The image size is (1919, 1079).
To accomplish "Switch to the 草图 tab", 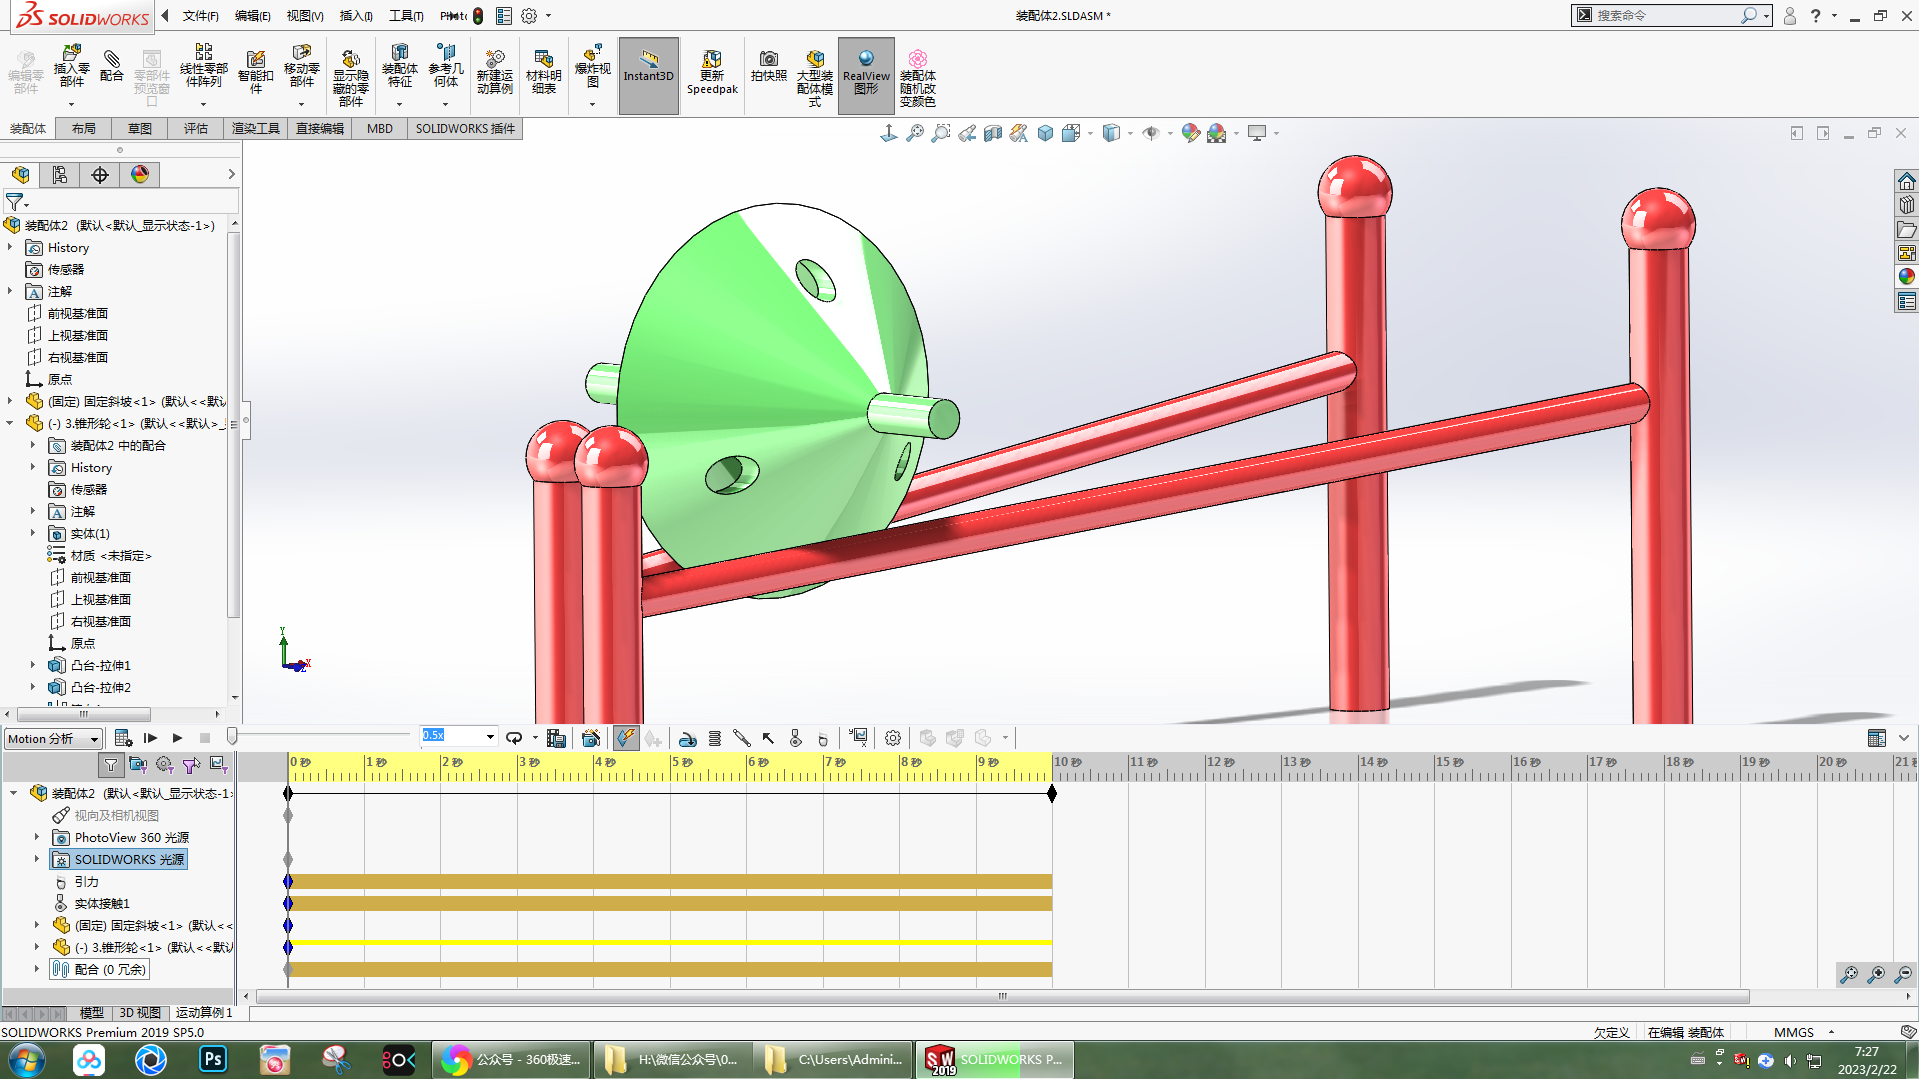I will point(140,129).
